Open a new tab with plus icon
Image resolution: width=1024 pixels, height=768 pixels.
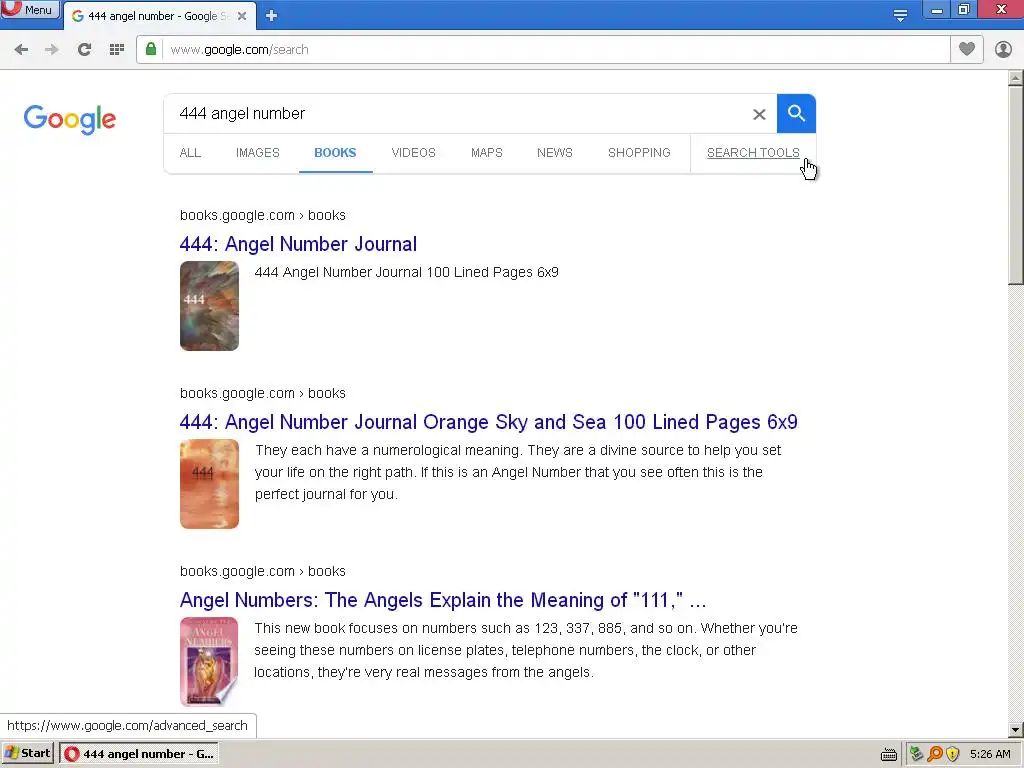[272, 16]
